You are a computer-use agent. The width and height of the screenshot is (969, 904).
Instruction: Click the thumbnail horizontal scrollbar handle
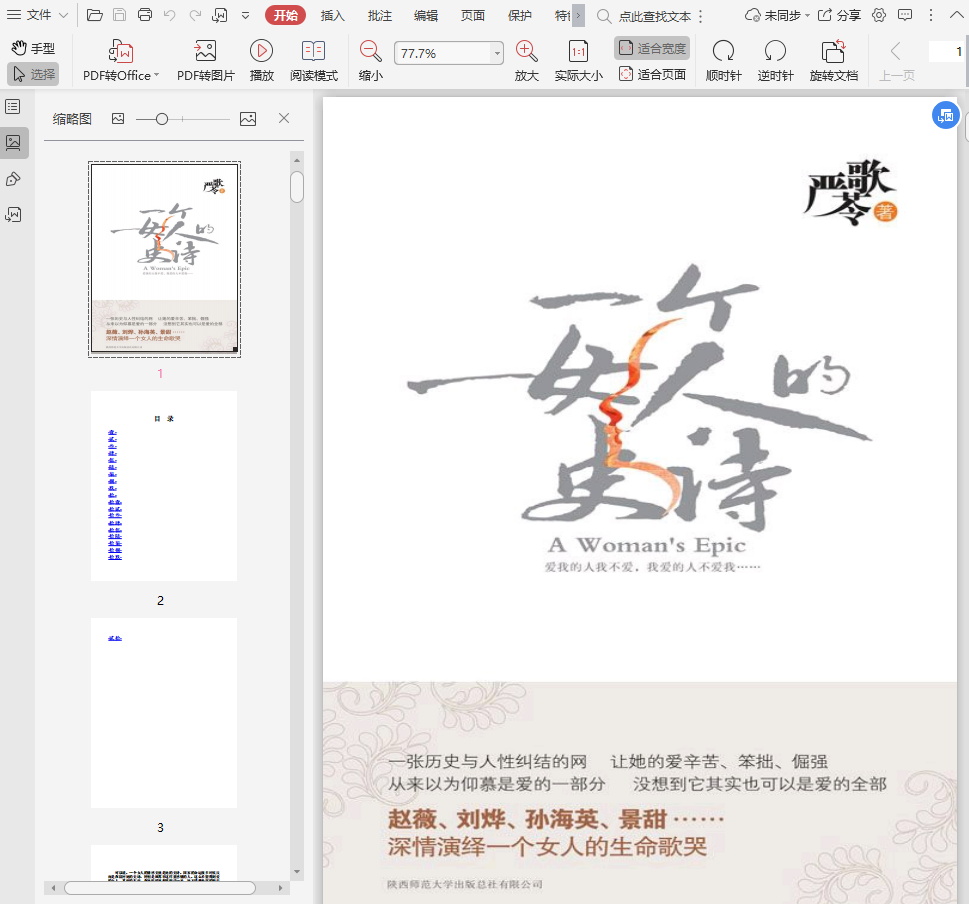[160, 888]
